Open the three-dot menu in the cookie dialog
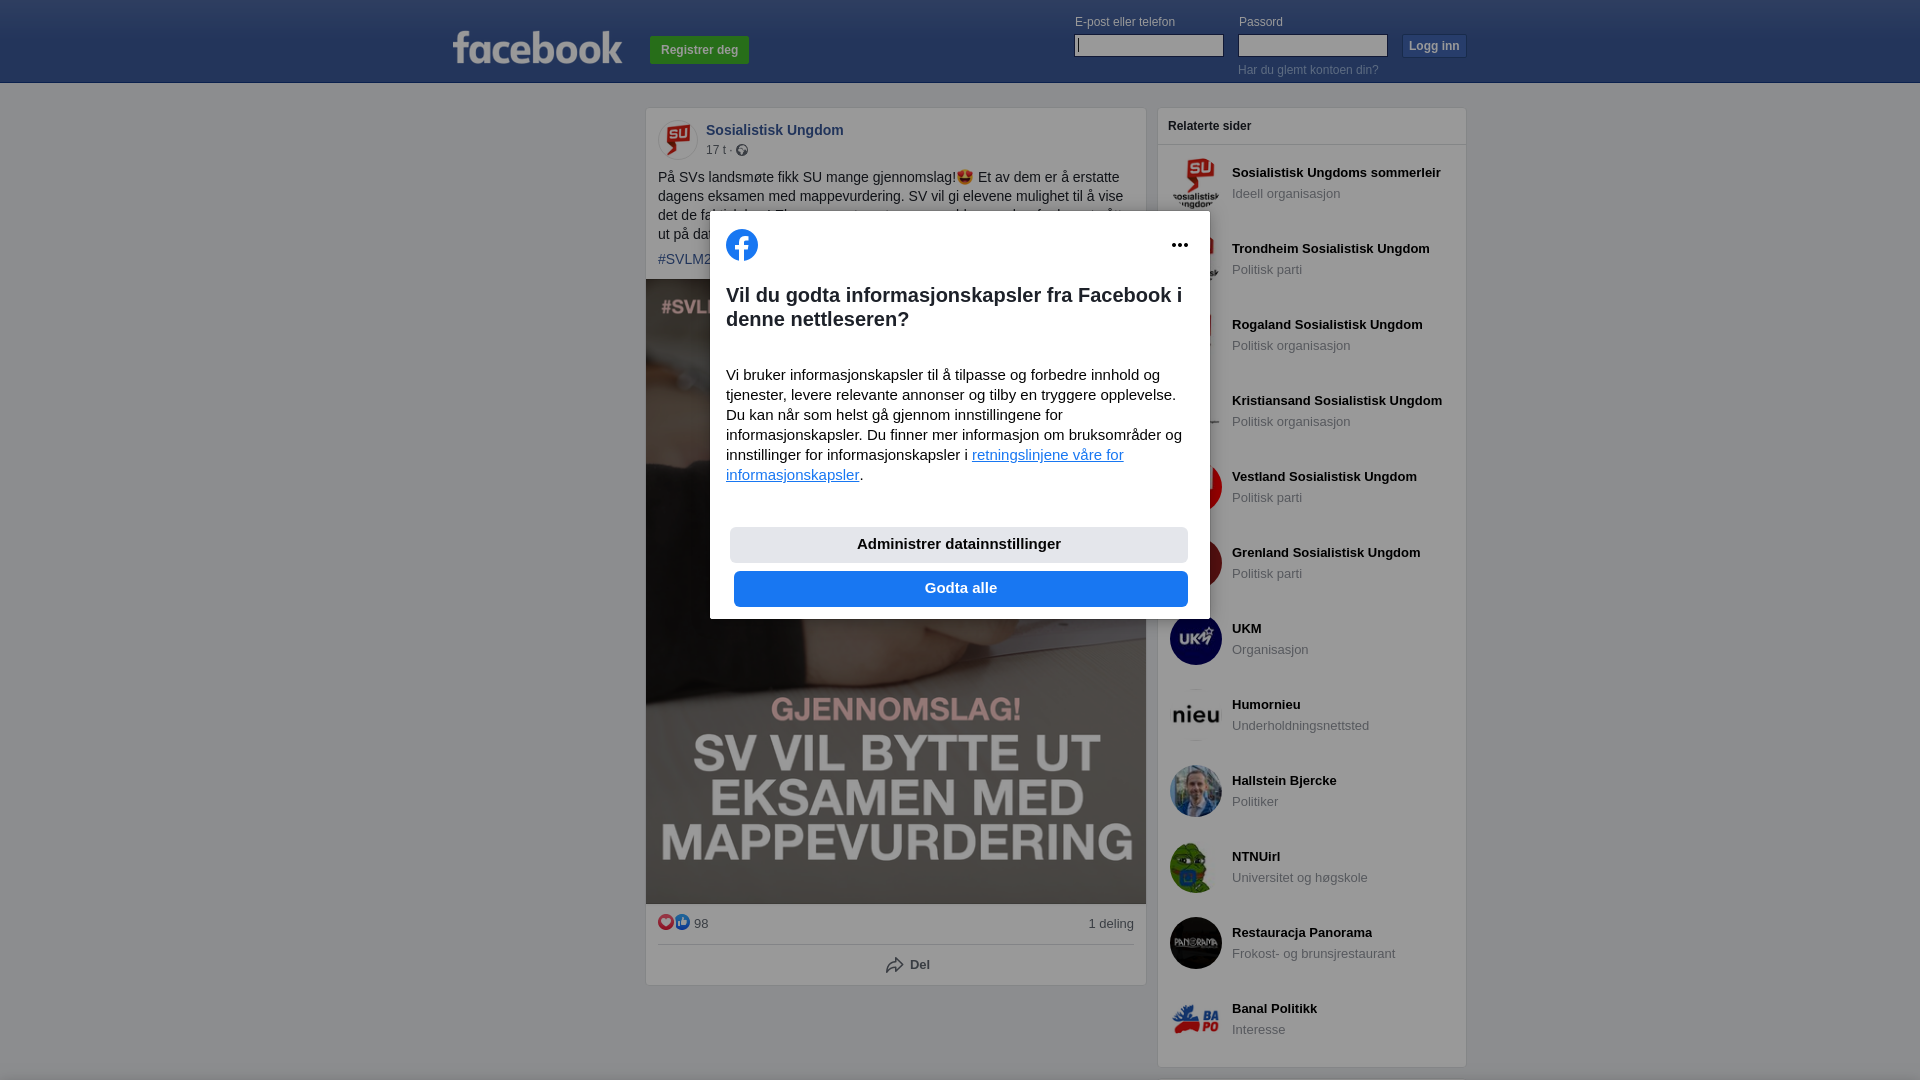This screenshot has width=1920, height=1080. (1180, 245)
